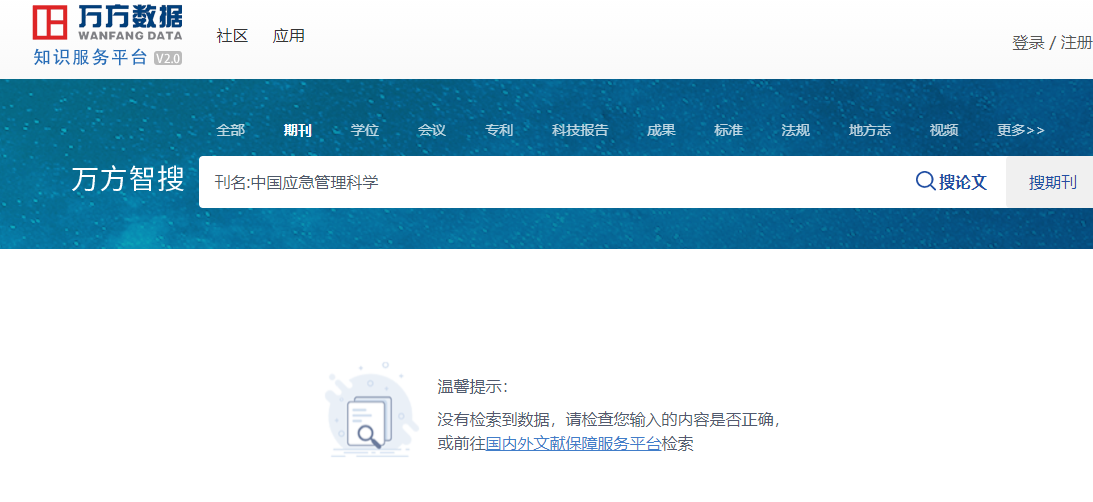Open the 社区 menu item
The width and height of the screenshot is (1093, 502).
(232, 36)
